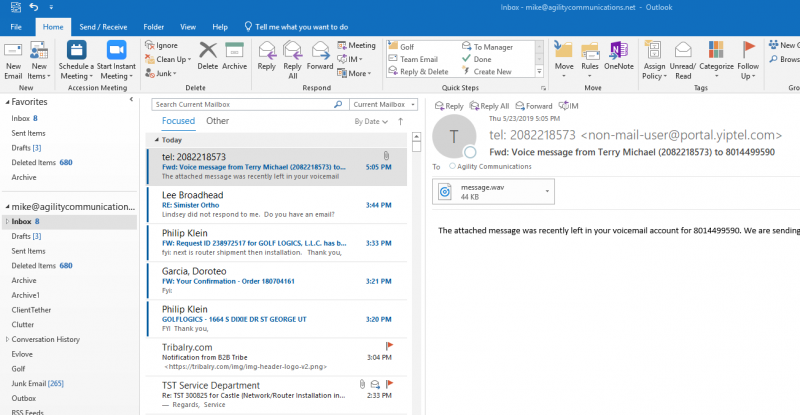Click the Reply ribbon button
Screen dimensions: 800x415
click(x=266, y=56)
